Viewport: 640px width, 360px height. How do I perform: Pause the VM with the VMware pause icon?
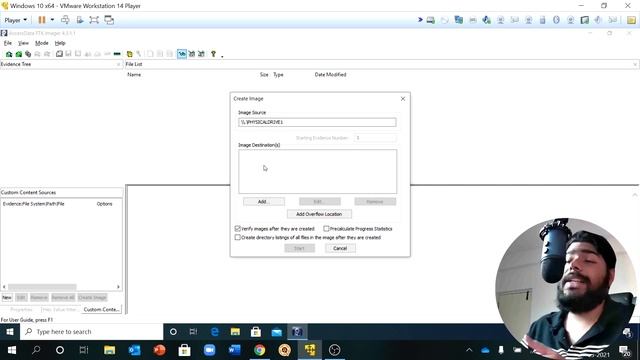42,20
